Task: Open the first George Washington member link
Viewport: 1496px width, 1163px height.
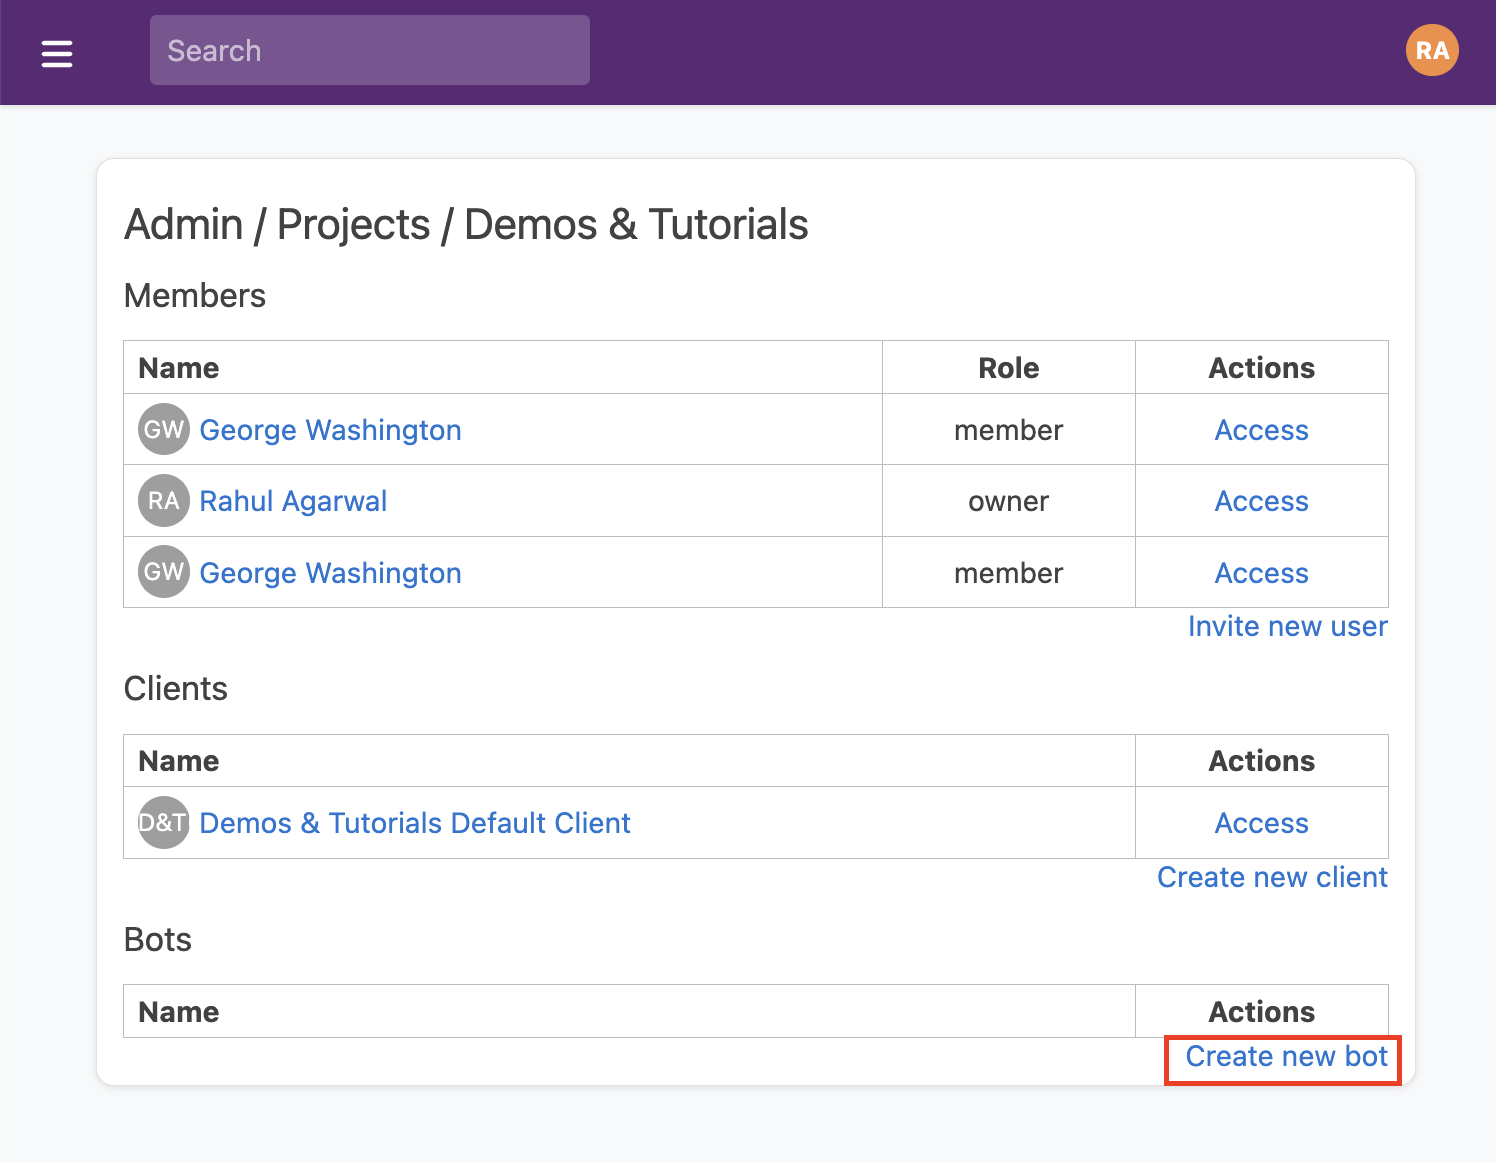Action: [330, 430]
